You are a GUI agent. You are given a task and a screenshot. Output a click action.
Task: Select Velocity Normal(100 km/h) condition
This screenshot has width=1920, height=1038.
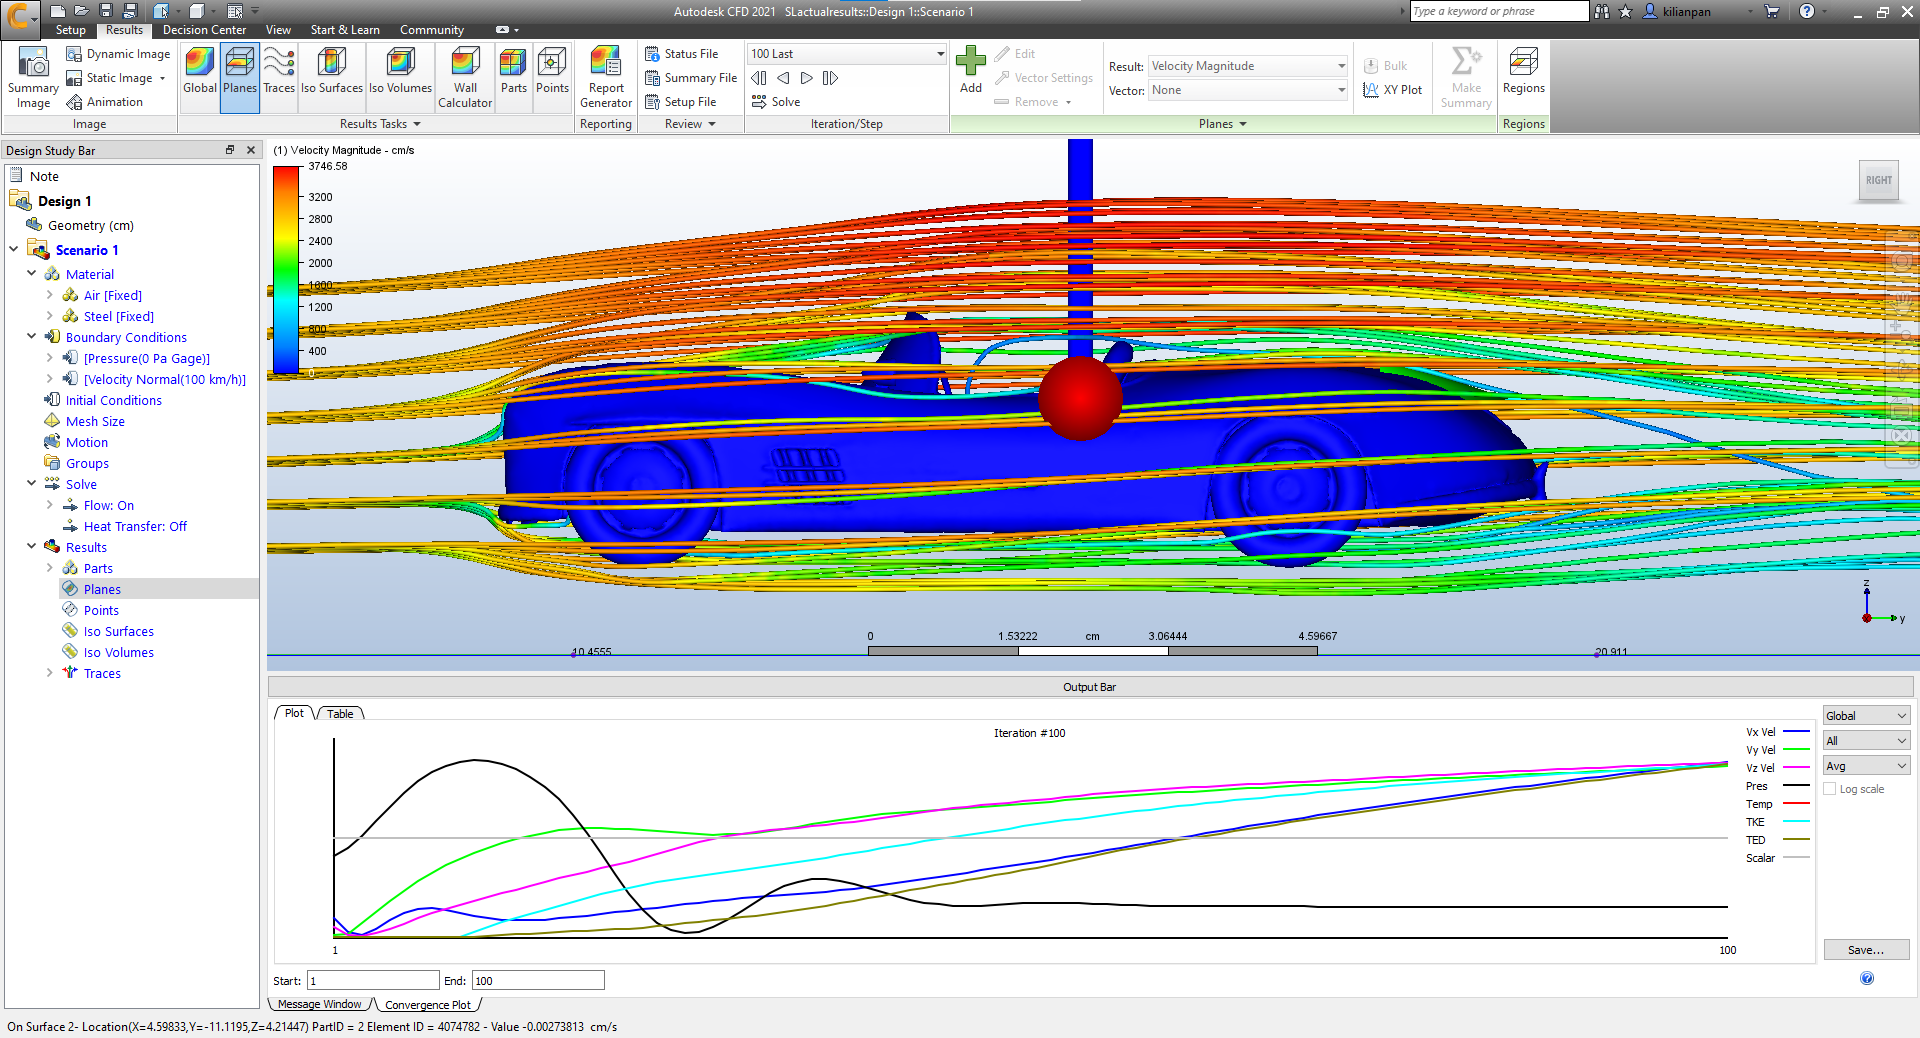[165, 379]
